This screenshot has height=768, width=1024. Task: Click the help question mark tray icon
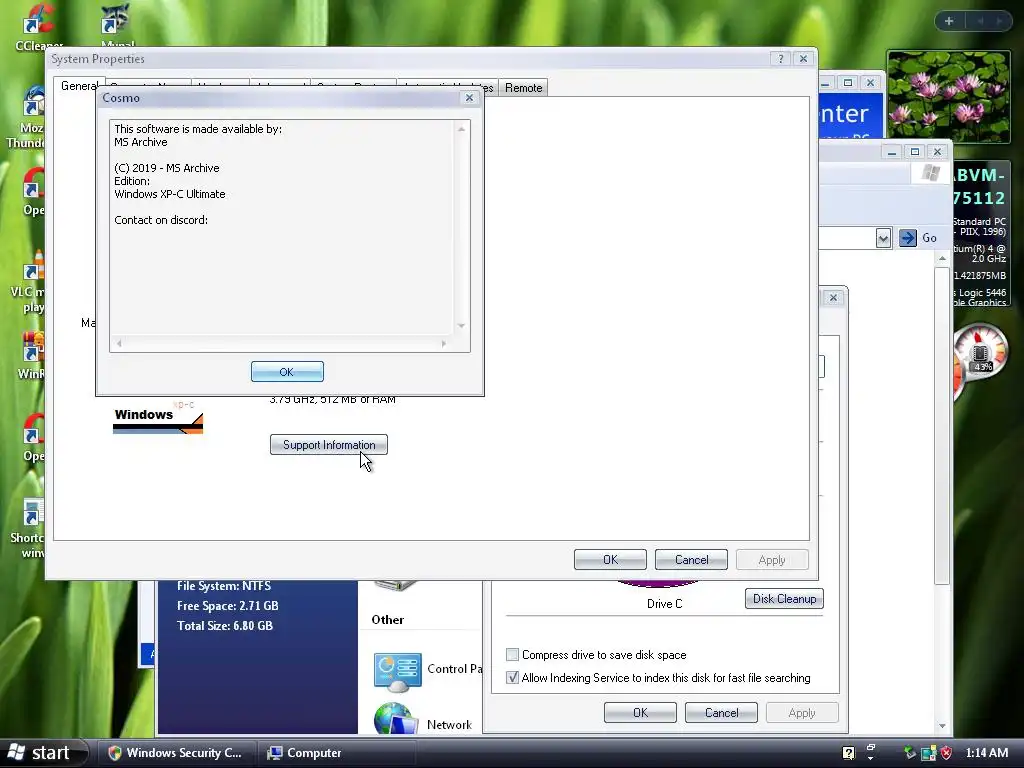(848, 753)
